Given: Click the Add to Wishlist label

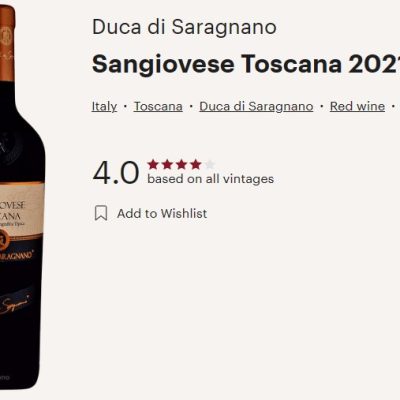Looking at the screenshot, I should [162, 214].
